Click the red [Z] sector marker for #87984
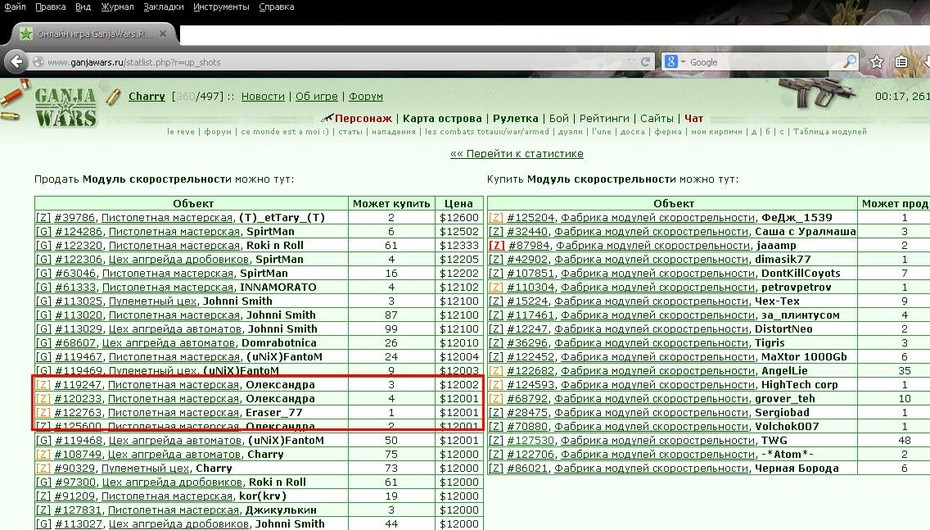Screen dimensions: 930x530 click(x=497, y=245)
